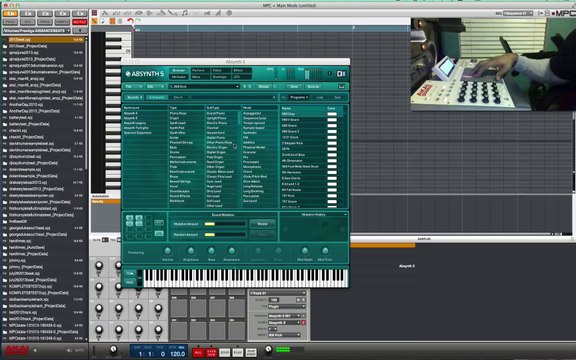Click the Absynth 5 logo
The width and height of the screenshot is (576, 360).
(144, 74)
